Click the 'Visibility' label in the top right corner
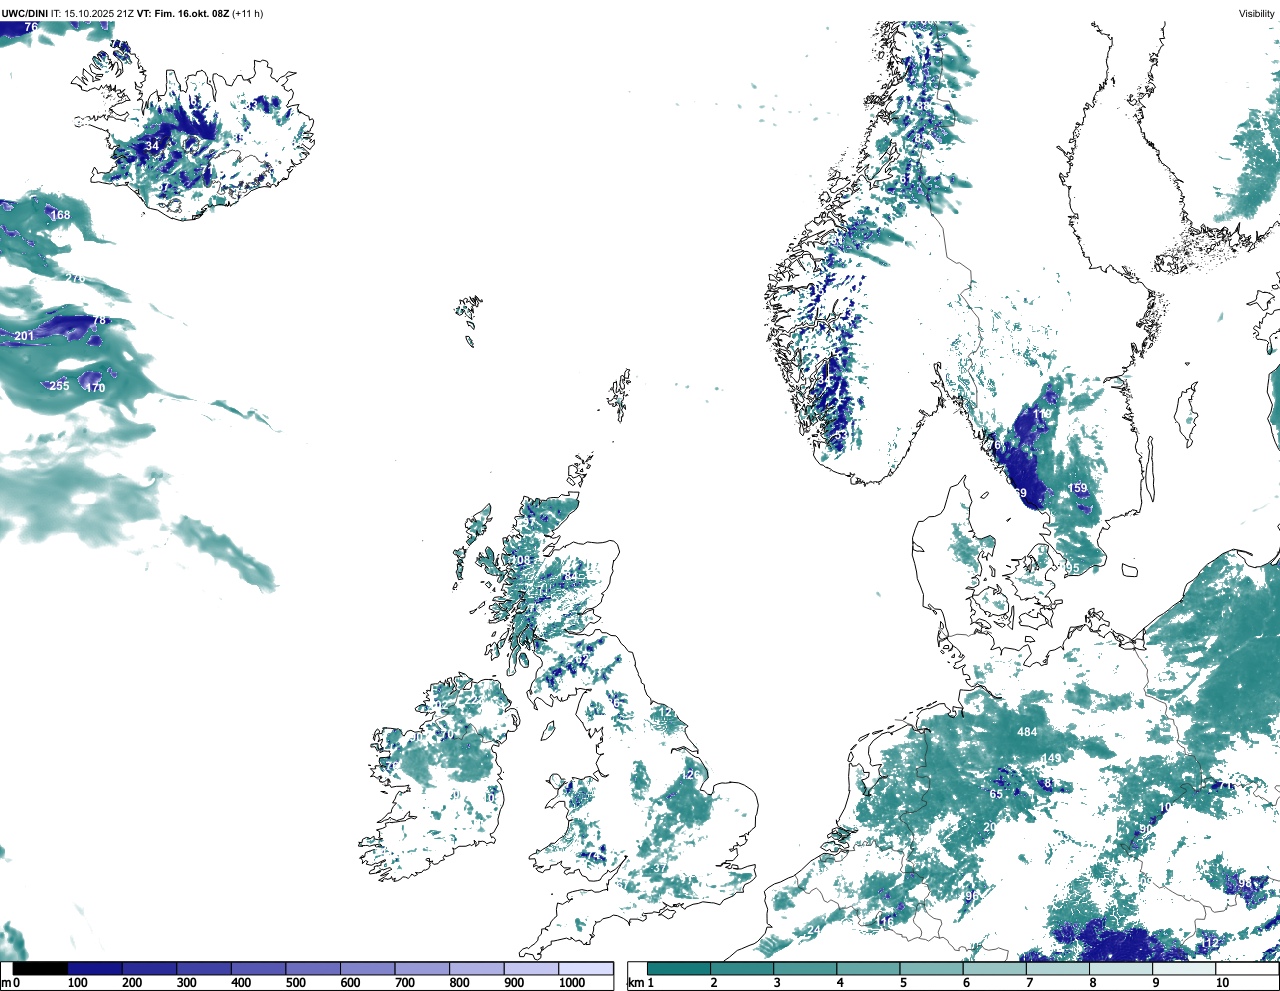Image resolution: width=1280 pixels, height=991 pixels. pos(1257,14)
